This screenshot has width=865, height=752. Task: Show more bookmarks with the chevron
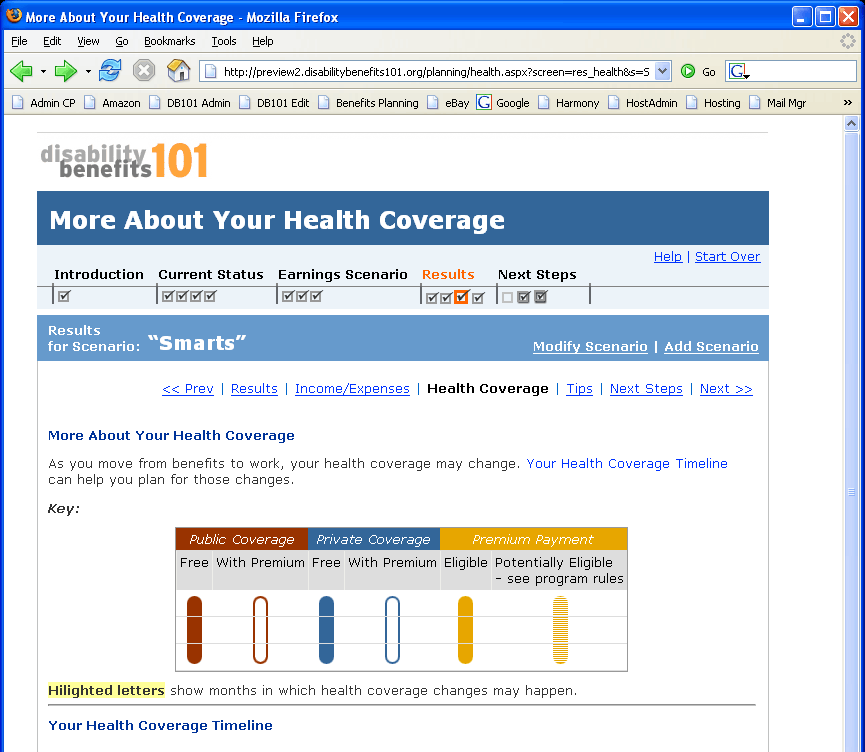[x=848, y=102]
